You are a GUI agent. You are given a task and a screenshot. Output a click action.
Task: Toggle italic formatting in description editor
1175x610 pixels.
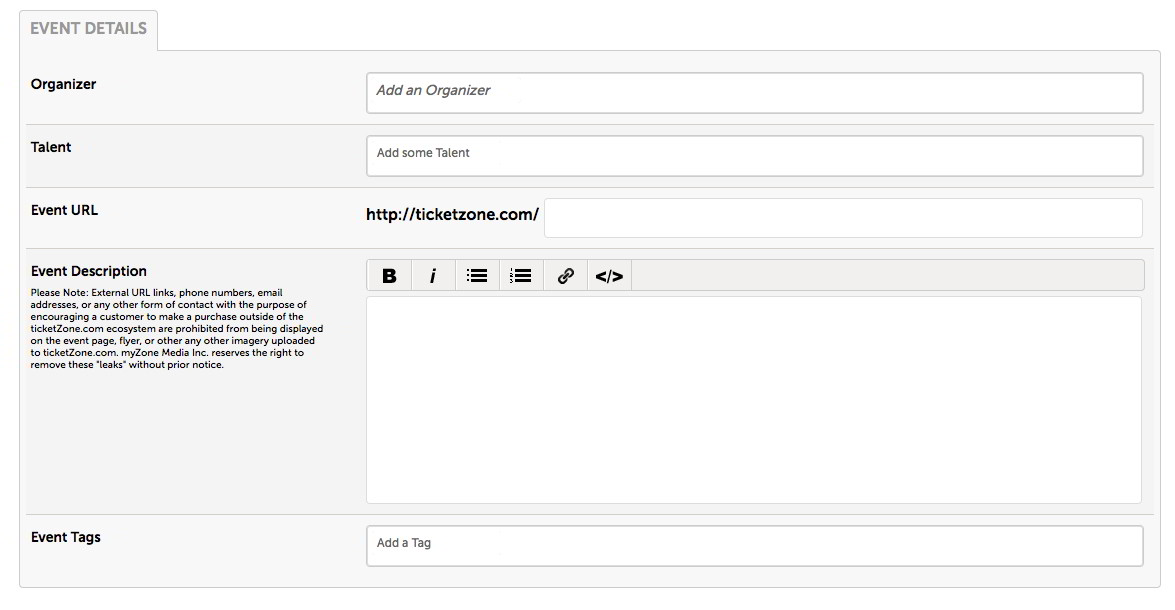tap(432, 276)
